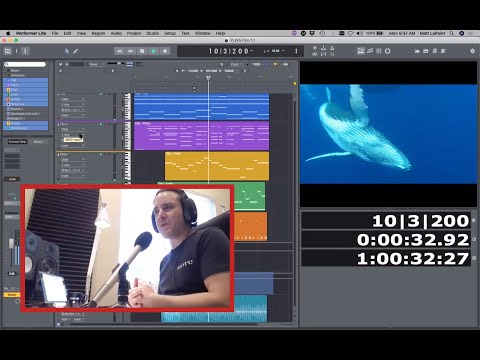Open the Input dropdown on Choir track
Screen dimensions: 480x360
[73, 176]
